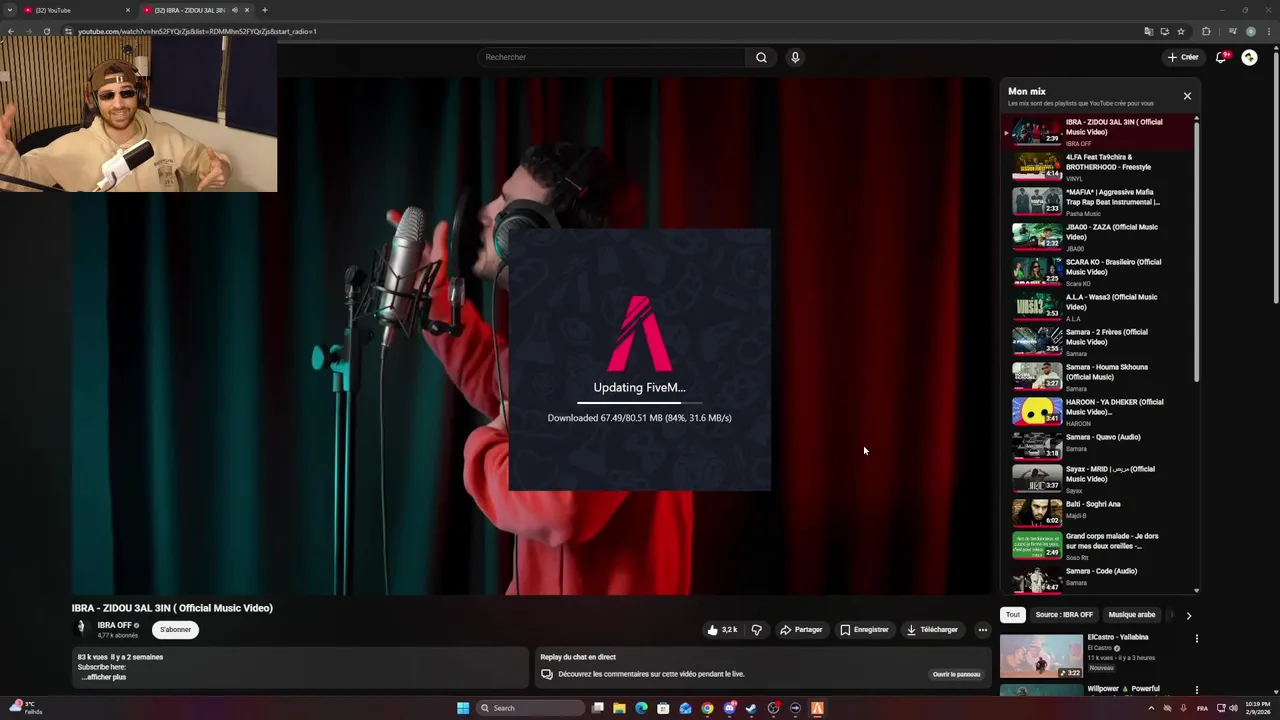The width and height of the screenshot is (1280, 720).
Task: Open a new browser tab
Action: pos(264,10)
